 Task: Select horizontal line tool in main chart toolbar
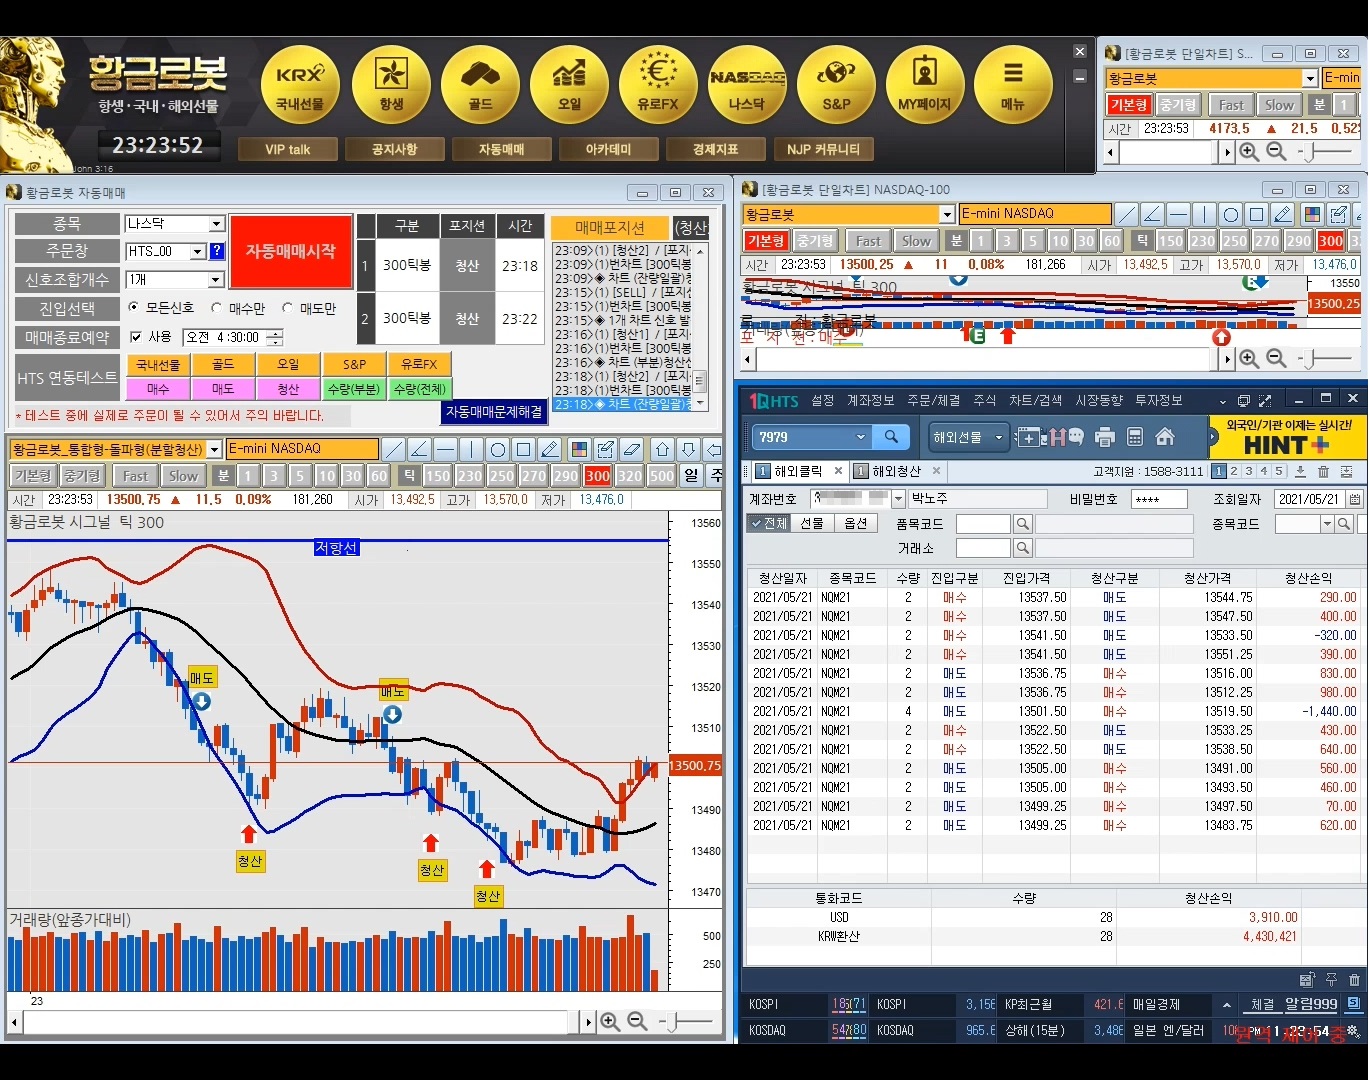point(446,449)
